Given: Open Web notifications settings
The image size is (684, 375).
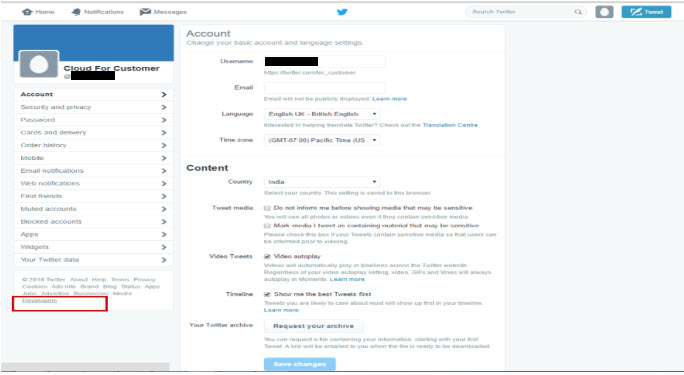Looking at the screenshot, I should point(93,183).
